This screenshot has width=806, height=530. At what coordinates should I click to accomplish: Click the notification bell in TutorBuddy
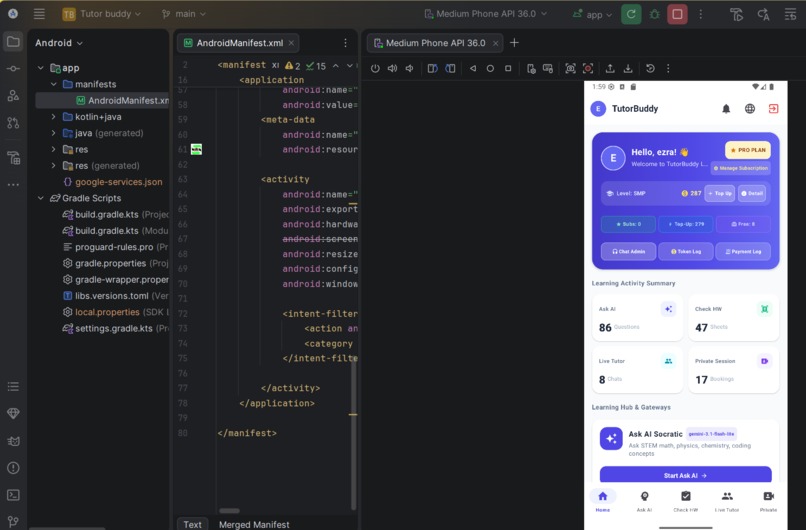pos(726,108)
